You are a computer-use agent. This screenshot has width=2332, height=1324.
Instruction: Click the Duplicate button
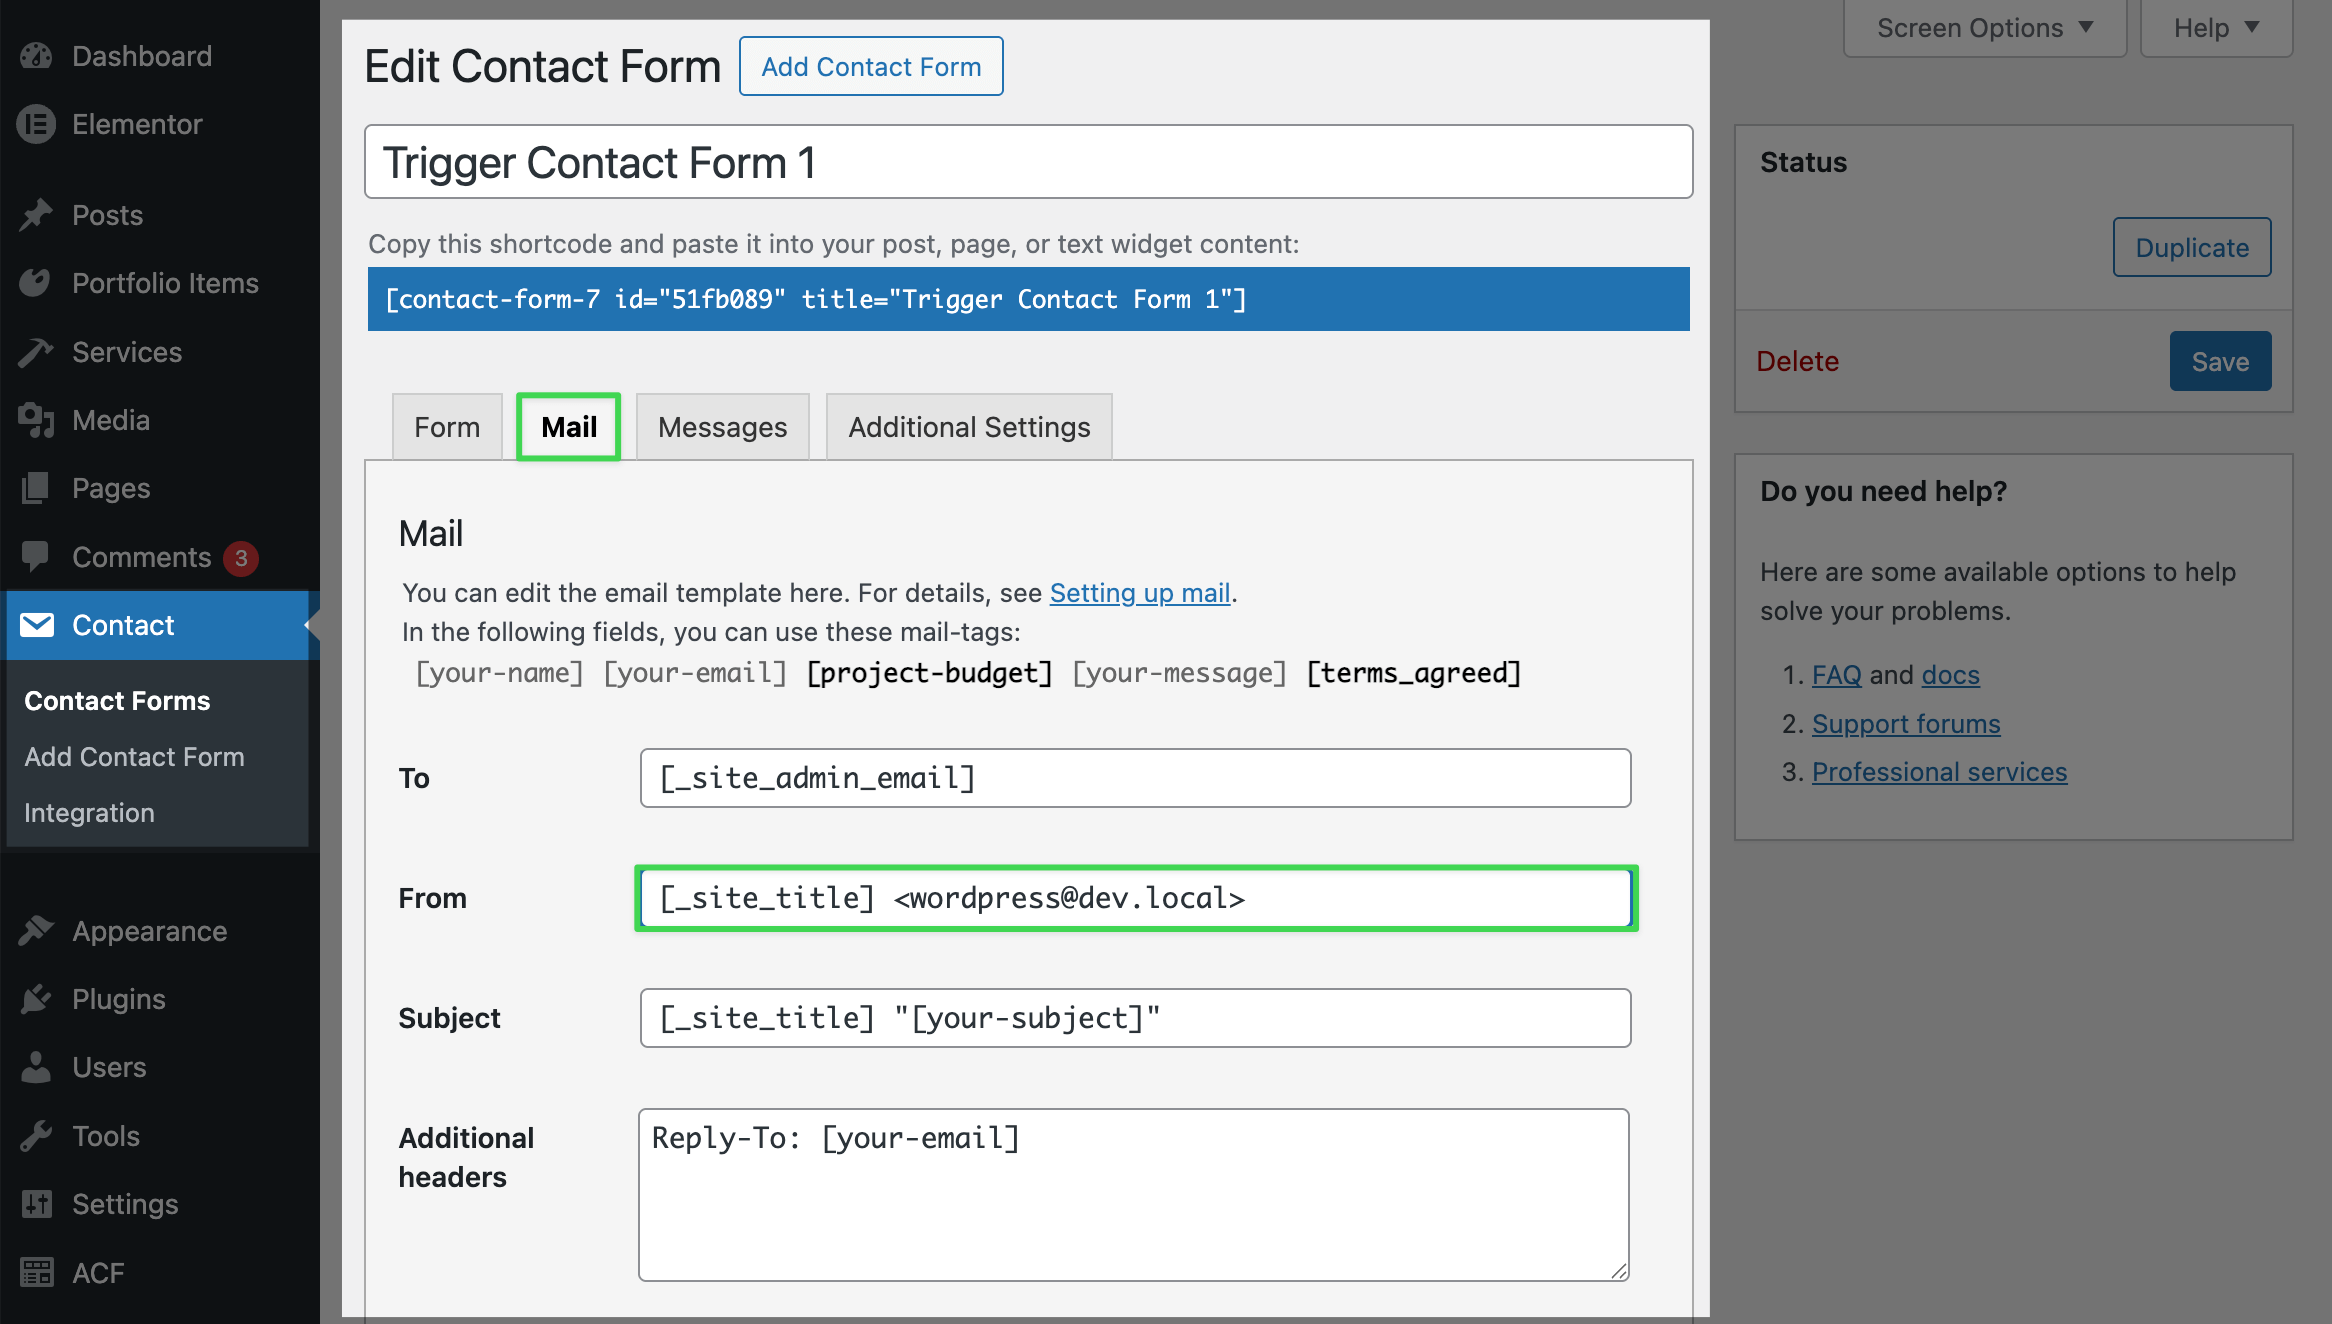click(2191, 247)
